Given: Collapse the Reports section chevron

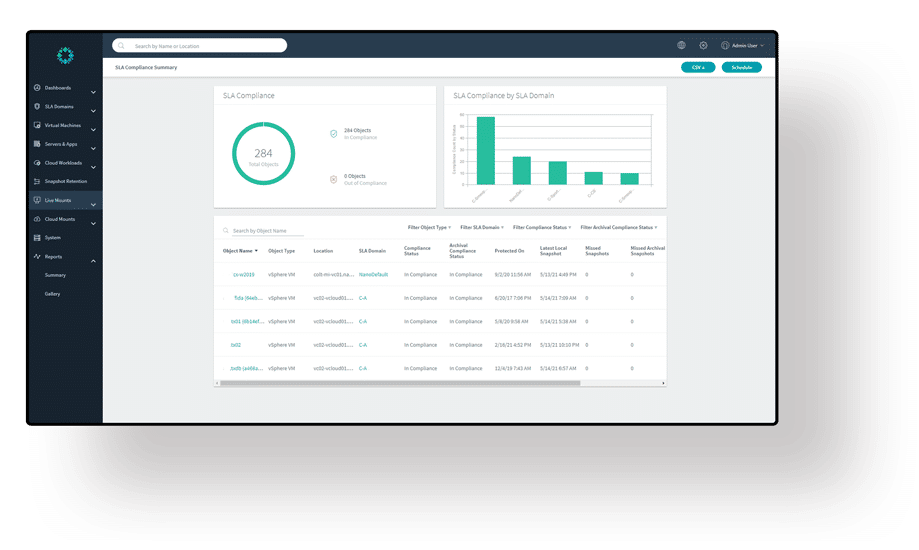Looking at the screenshot, I should [x=93, y=261].
